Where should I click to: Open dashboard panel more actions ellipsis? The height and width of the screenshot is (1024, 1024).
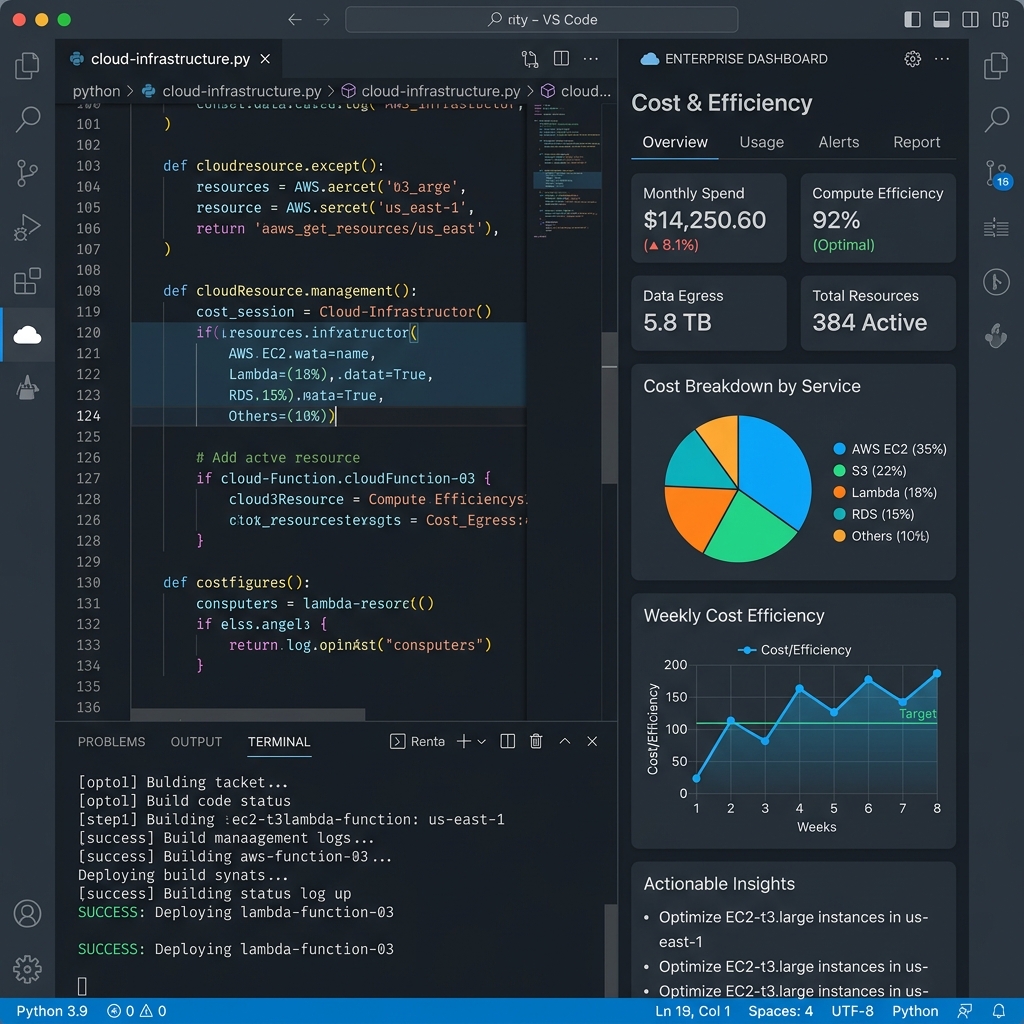click(x=942, y=59)
